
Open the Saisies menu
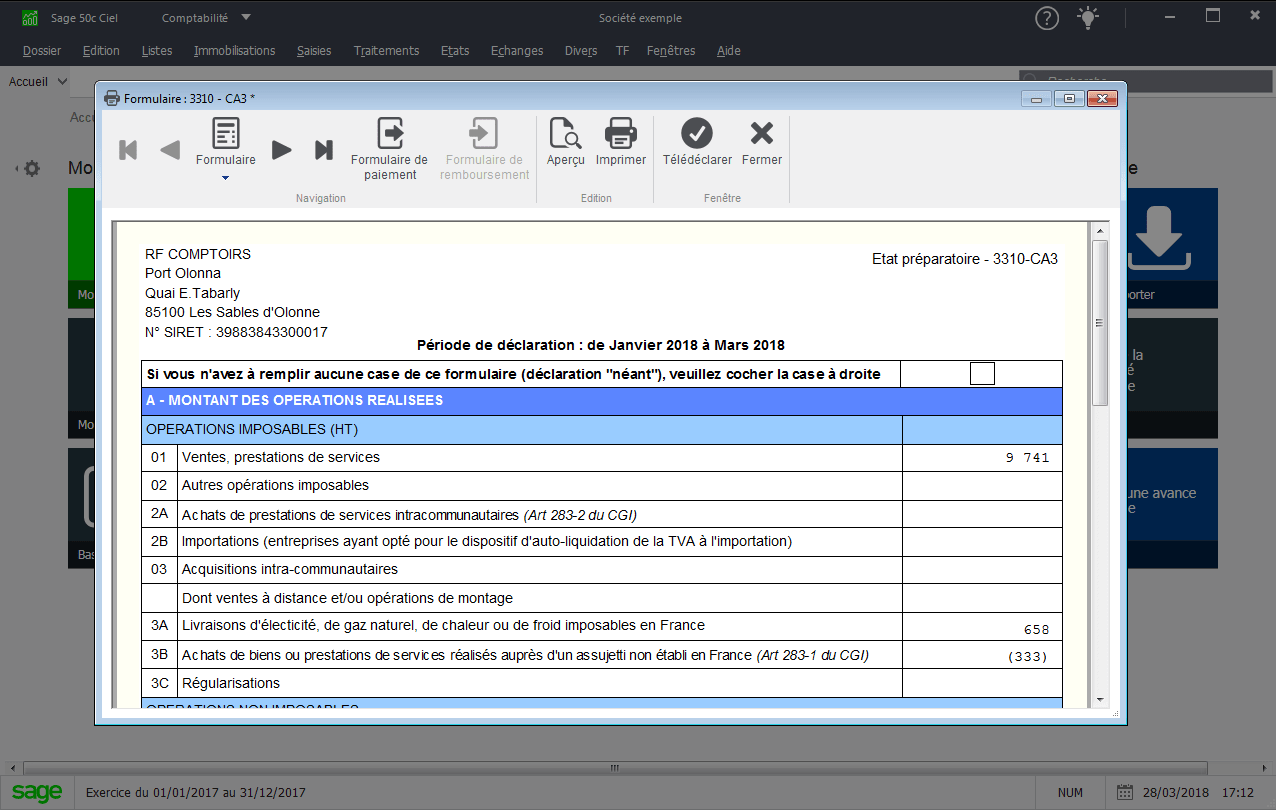(x=314, y=51)
